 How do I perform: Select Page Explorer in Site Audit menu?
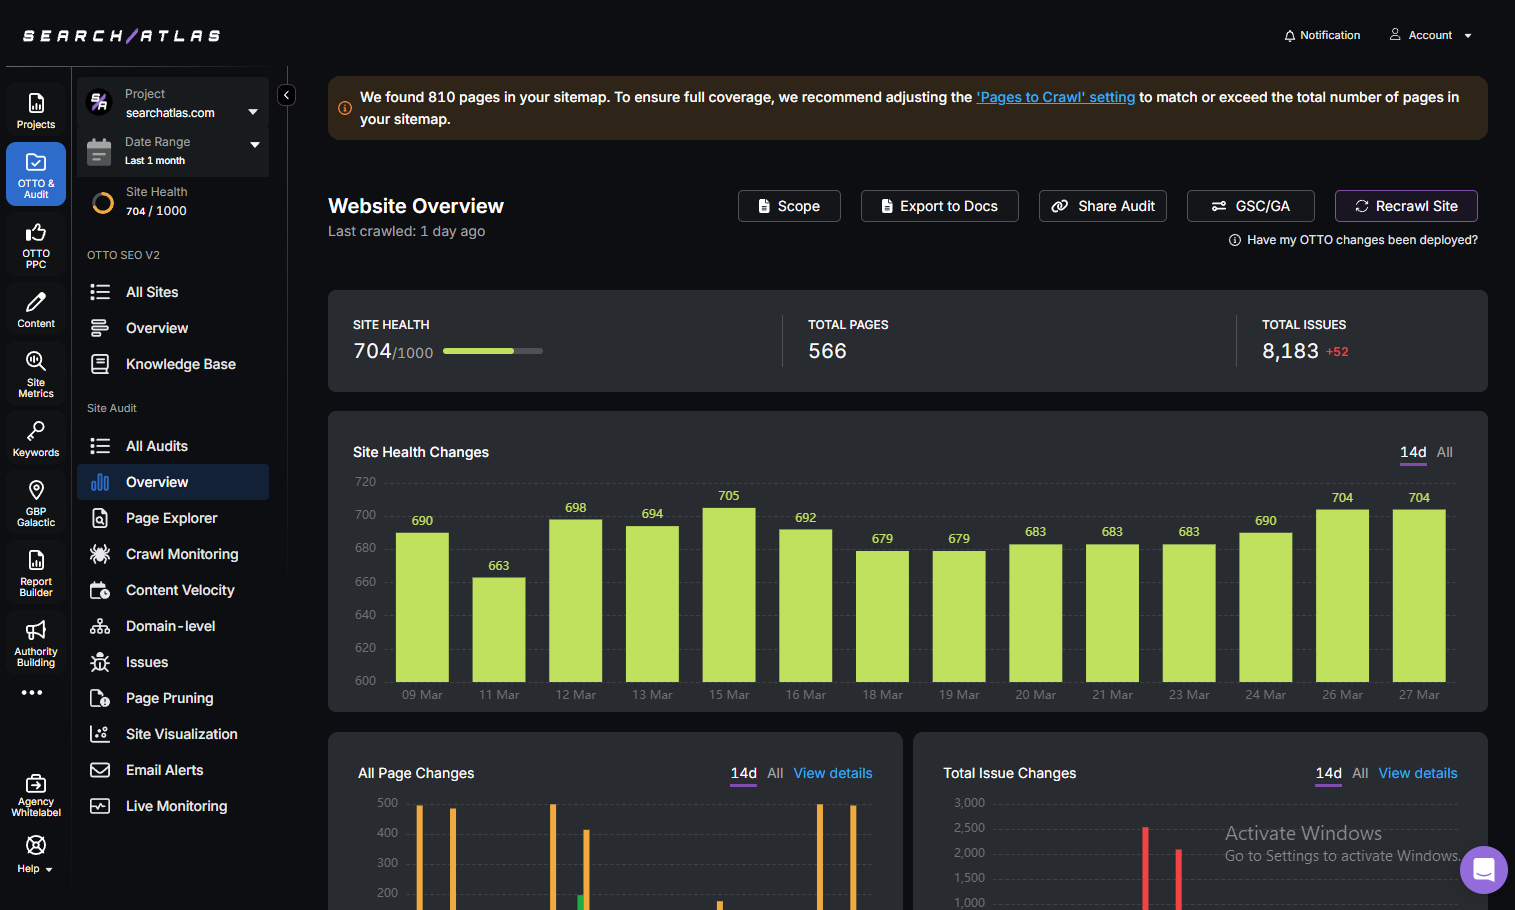171,518
